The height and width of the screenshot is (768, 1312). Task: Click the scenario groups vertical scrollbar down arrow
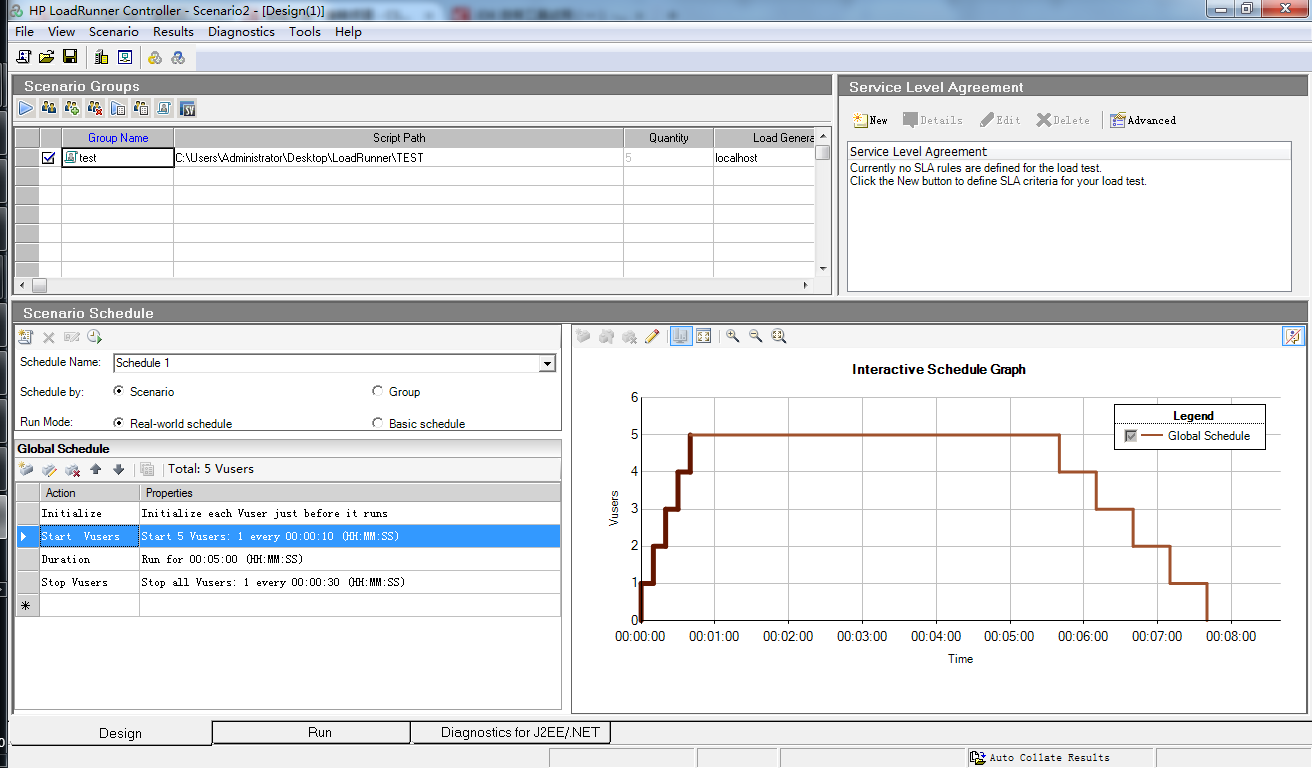click(x=823, y=269)
